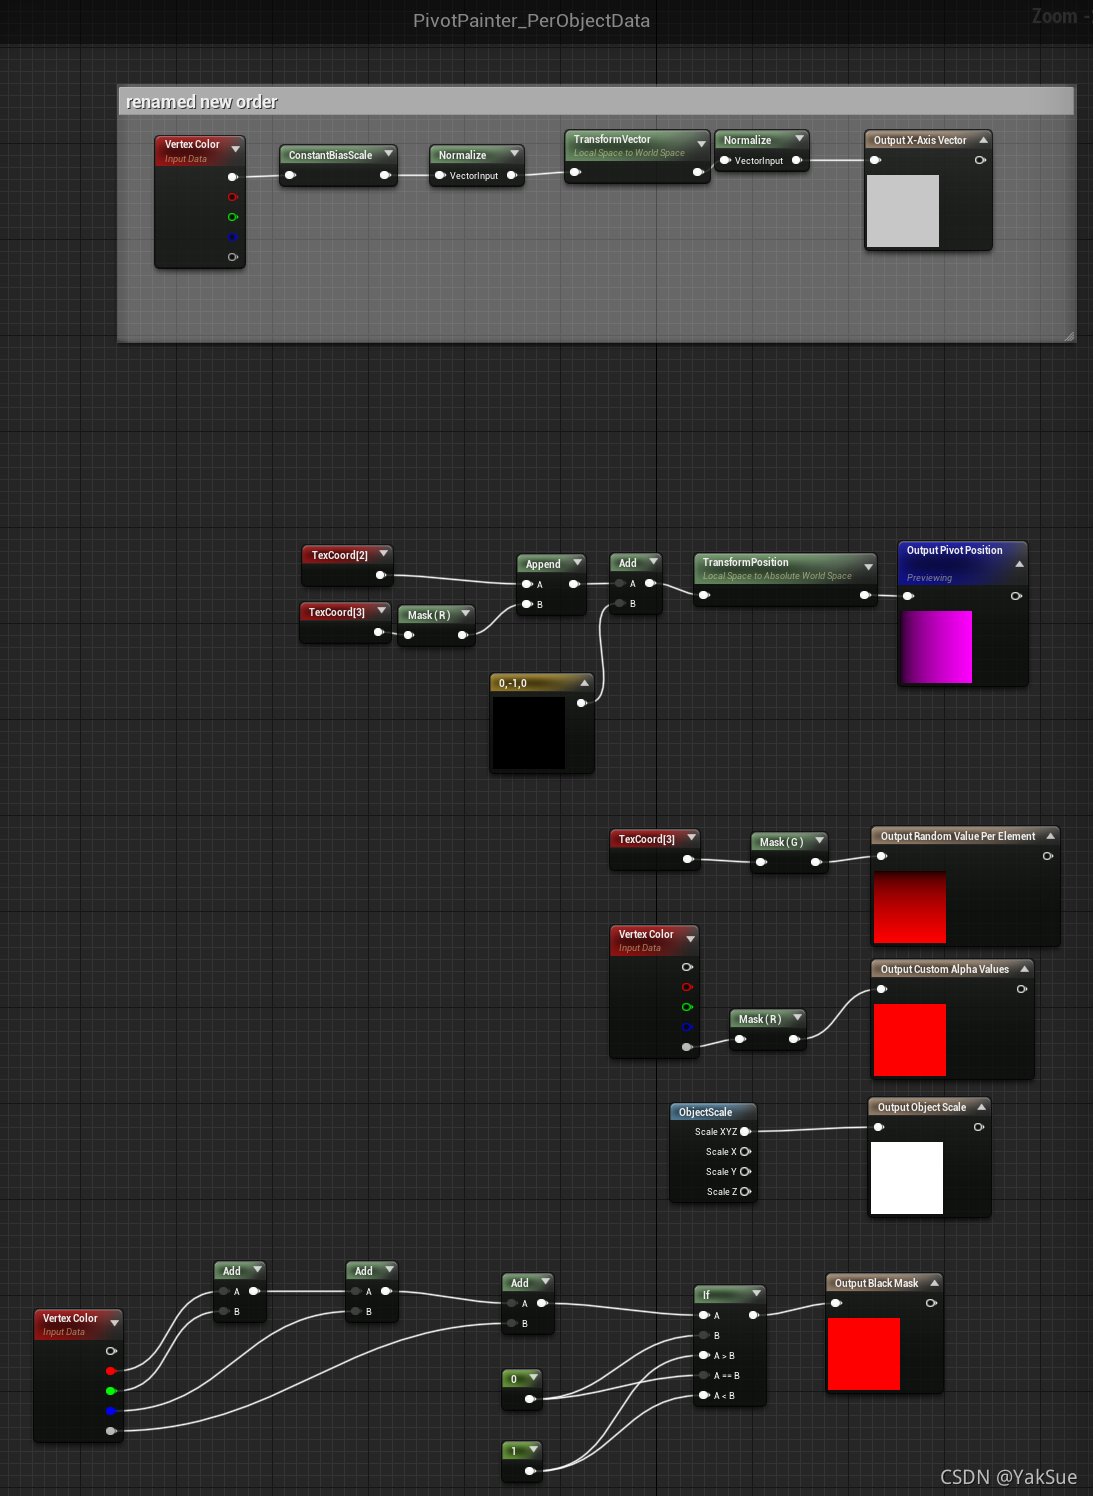
Task: Expand the Mask ( G ) node arrow
Action: click(819, 840)
